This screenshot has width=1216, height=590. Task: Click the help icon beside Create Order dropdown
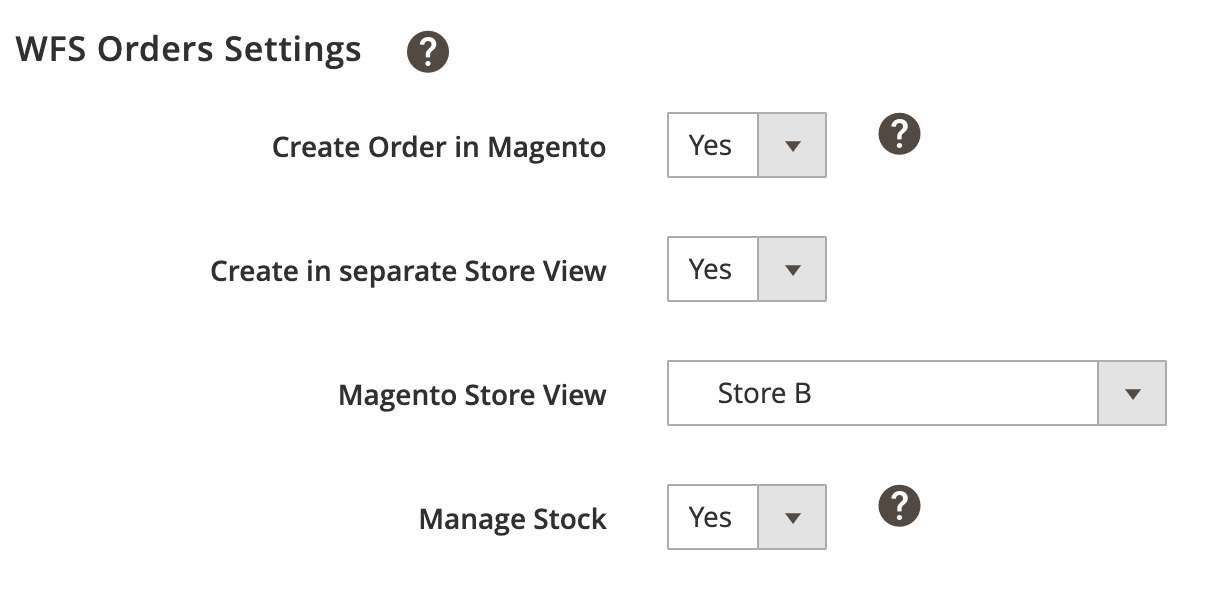pyautogui.click(x=898, y=133)
